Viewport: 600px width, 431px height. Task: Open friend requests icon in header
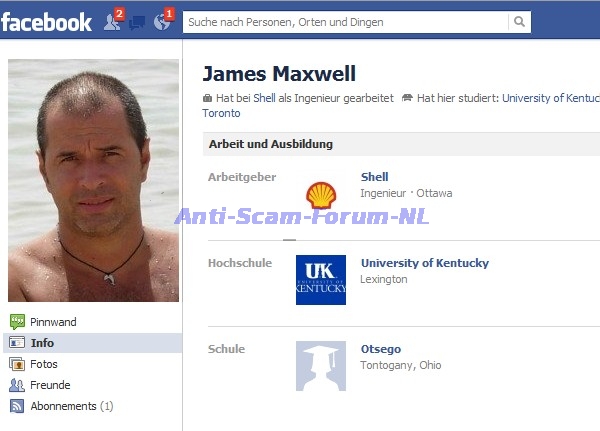(112, 22)
